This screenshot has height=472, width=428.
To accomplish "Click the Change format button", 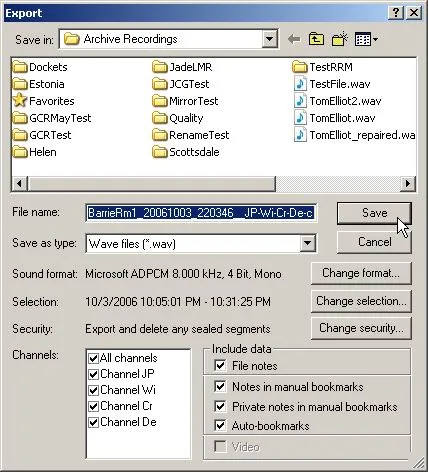I will pos(361,273).
